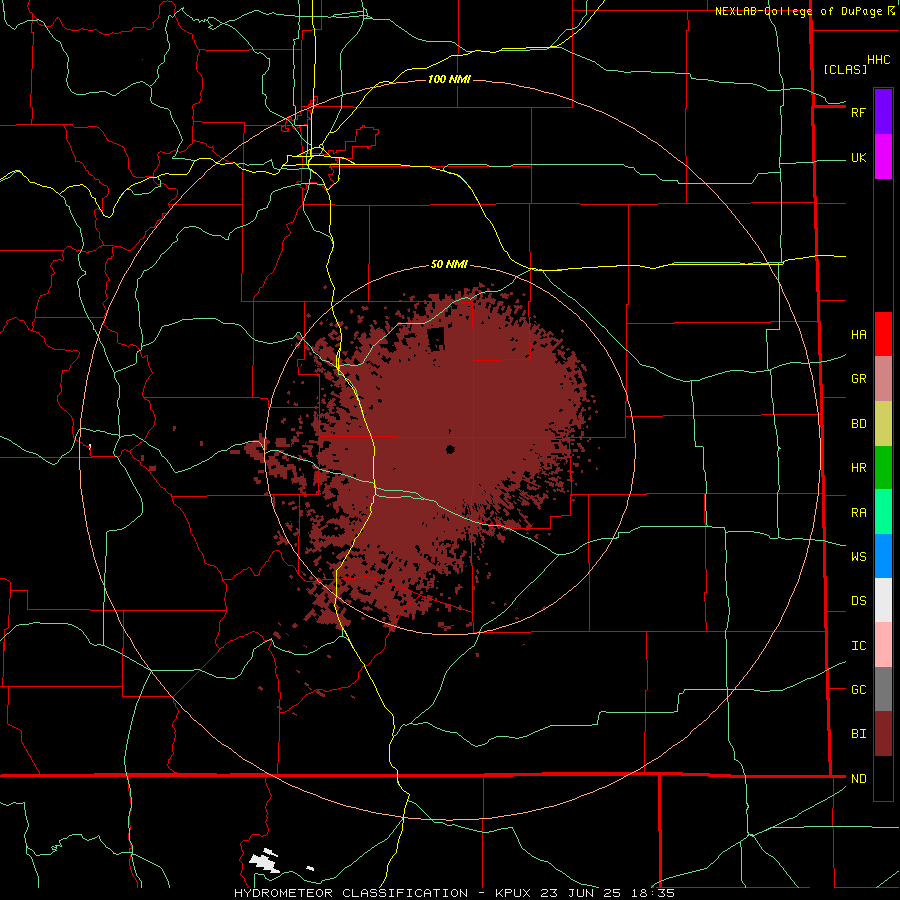The height and width of the screenshot is (900, 900).
Task: Click the BI legend label
Action: click(x=858, y=734)
